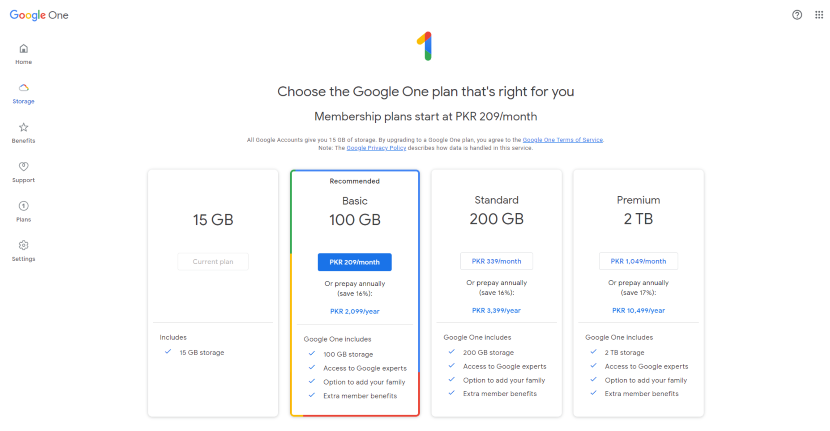The image size is (830, 431).
Task: Click the Recommended Basic 100 GB card
Action: tap(355, 293)
